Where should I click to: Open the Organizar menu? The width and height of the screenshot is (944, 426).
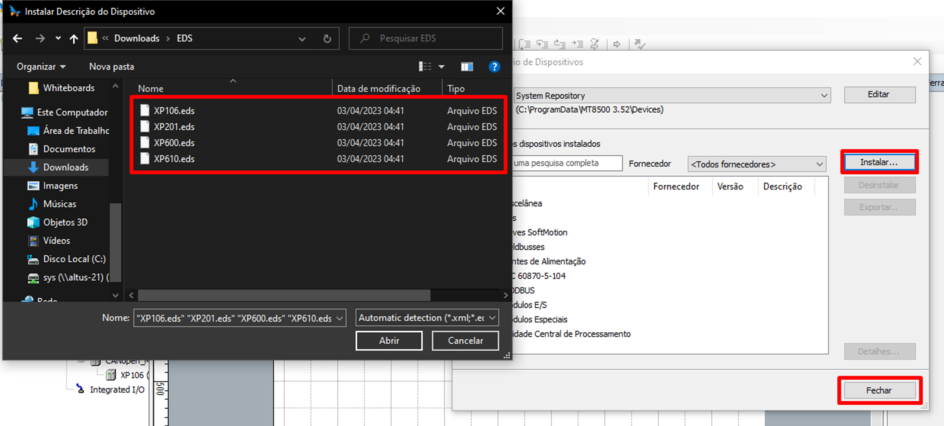(41, 67)
